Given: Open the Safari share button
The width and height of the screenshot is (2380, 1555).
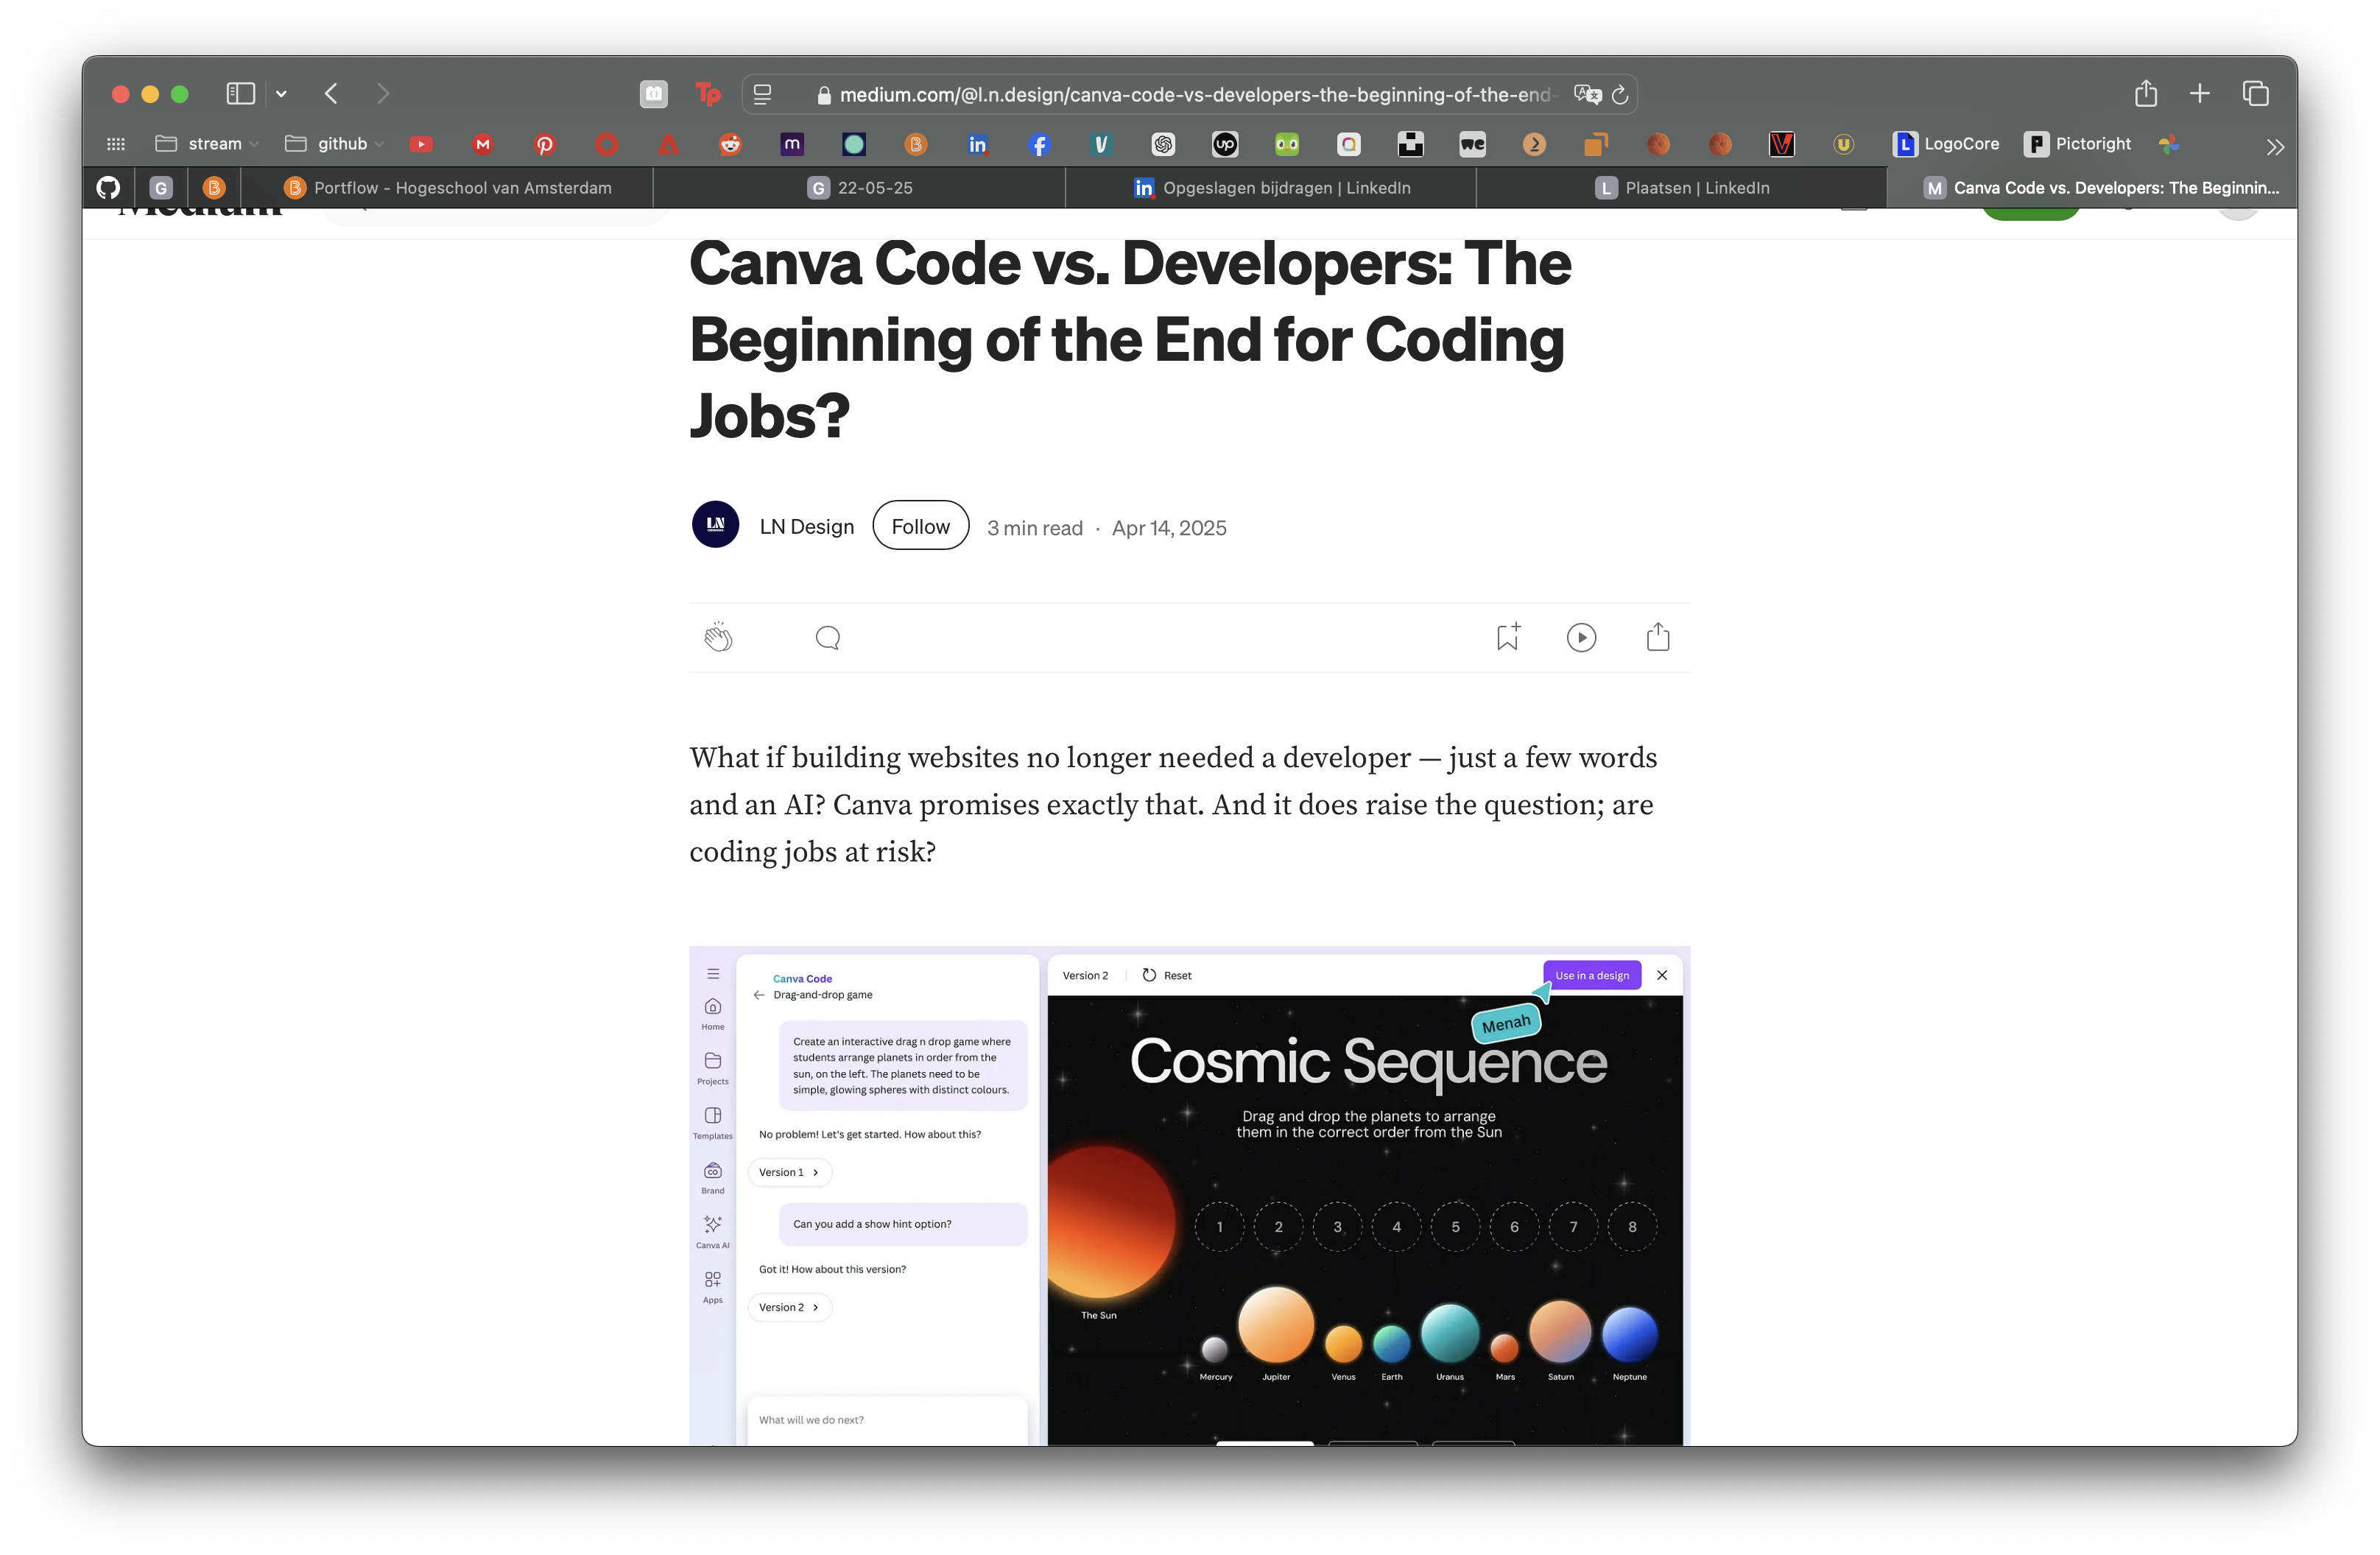Looking at the screenshot, I should (x=2145, y=93).
